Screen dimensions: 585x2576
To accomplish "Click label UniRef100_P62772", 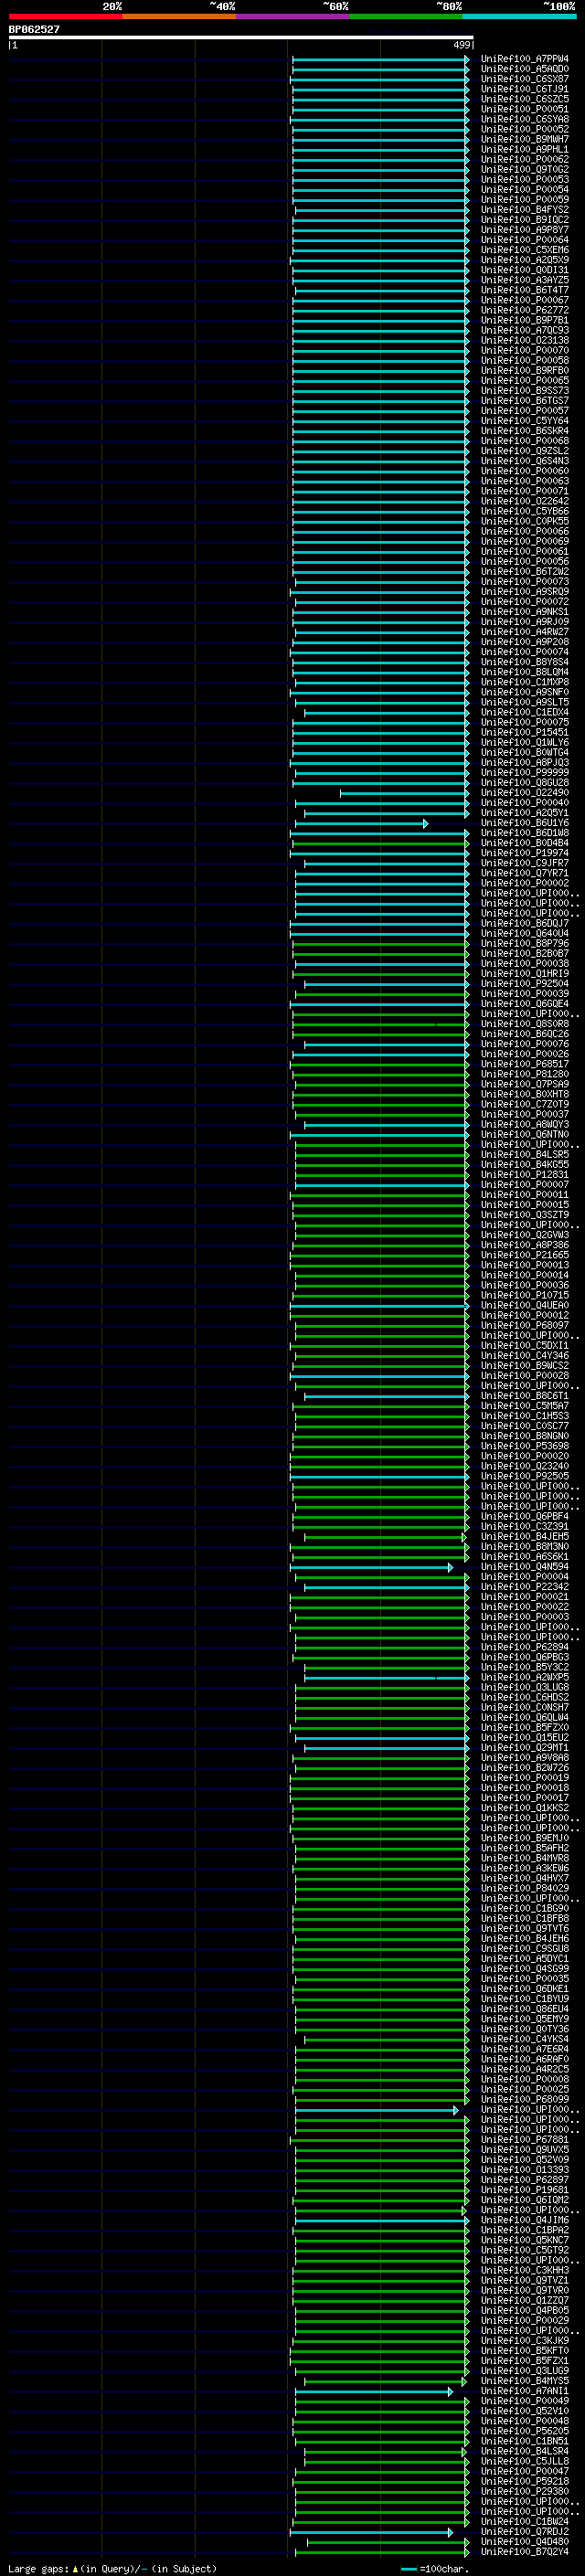I will 525,310.
